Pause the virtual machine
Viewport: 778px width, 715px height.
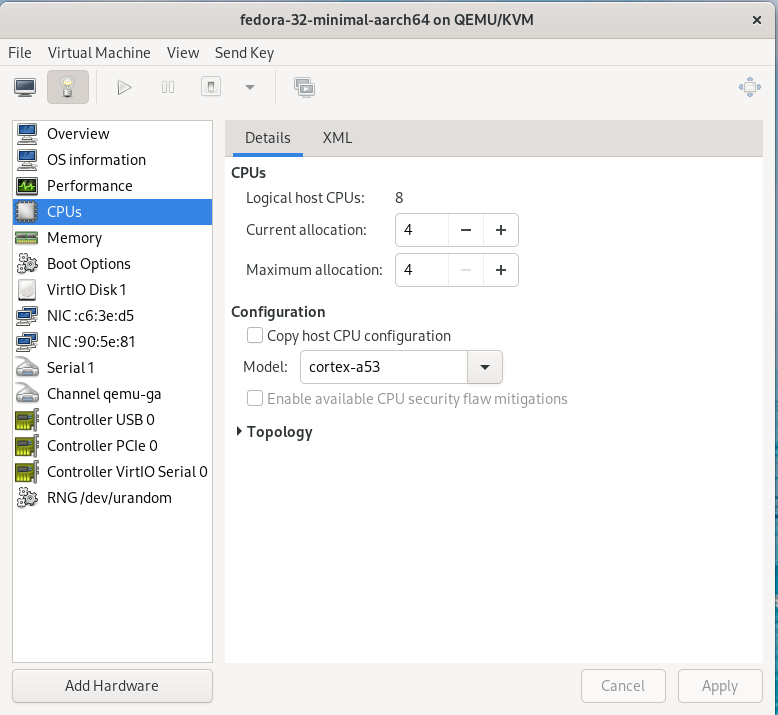pyautogui.click(x=168, y=87)
